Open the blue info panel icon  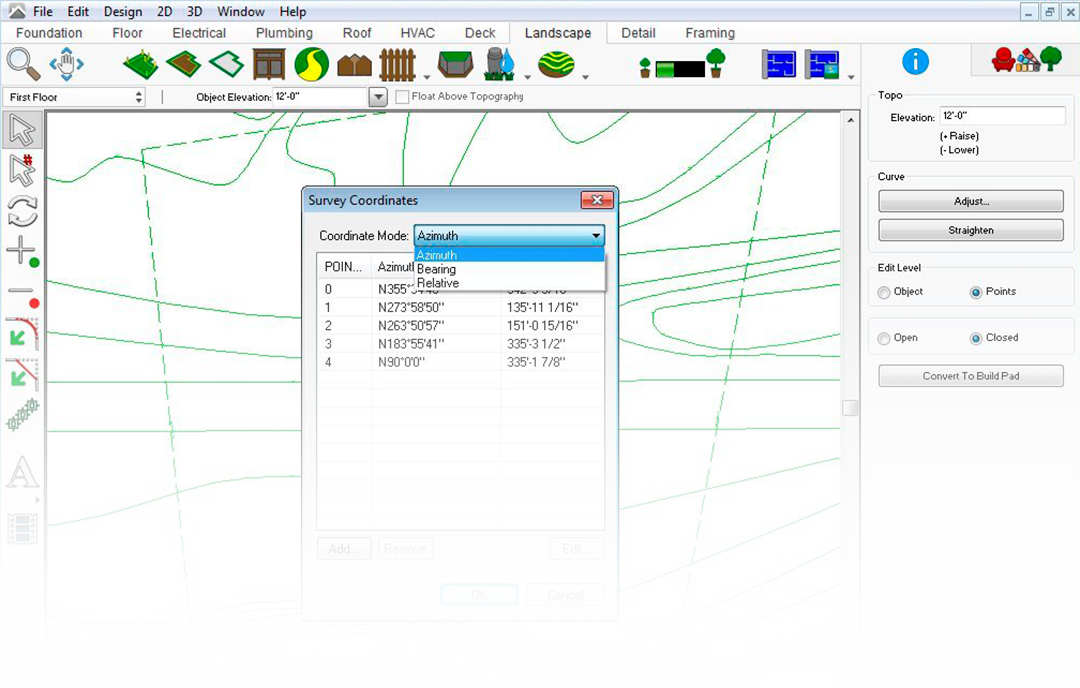(x=915, y=61)
